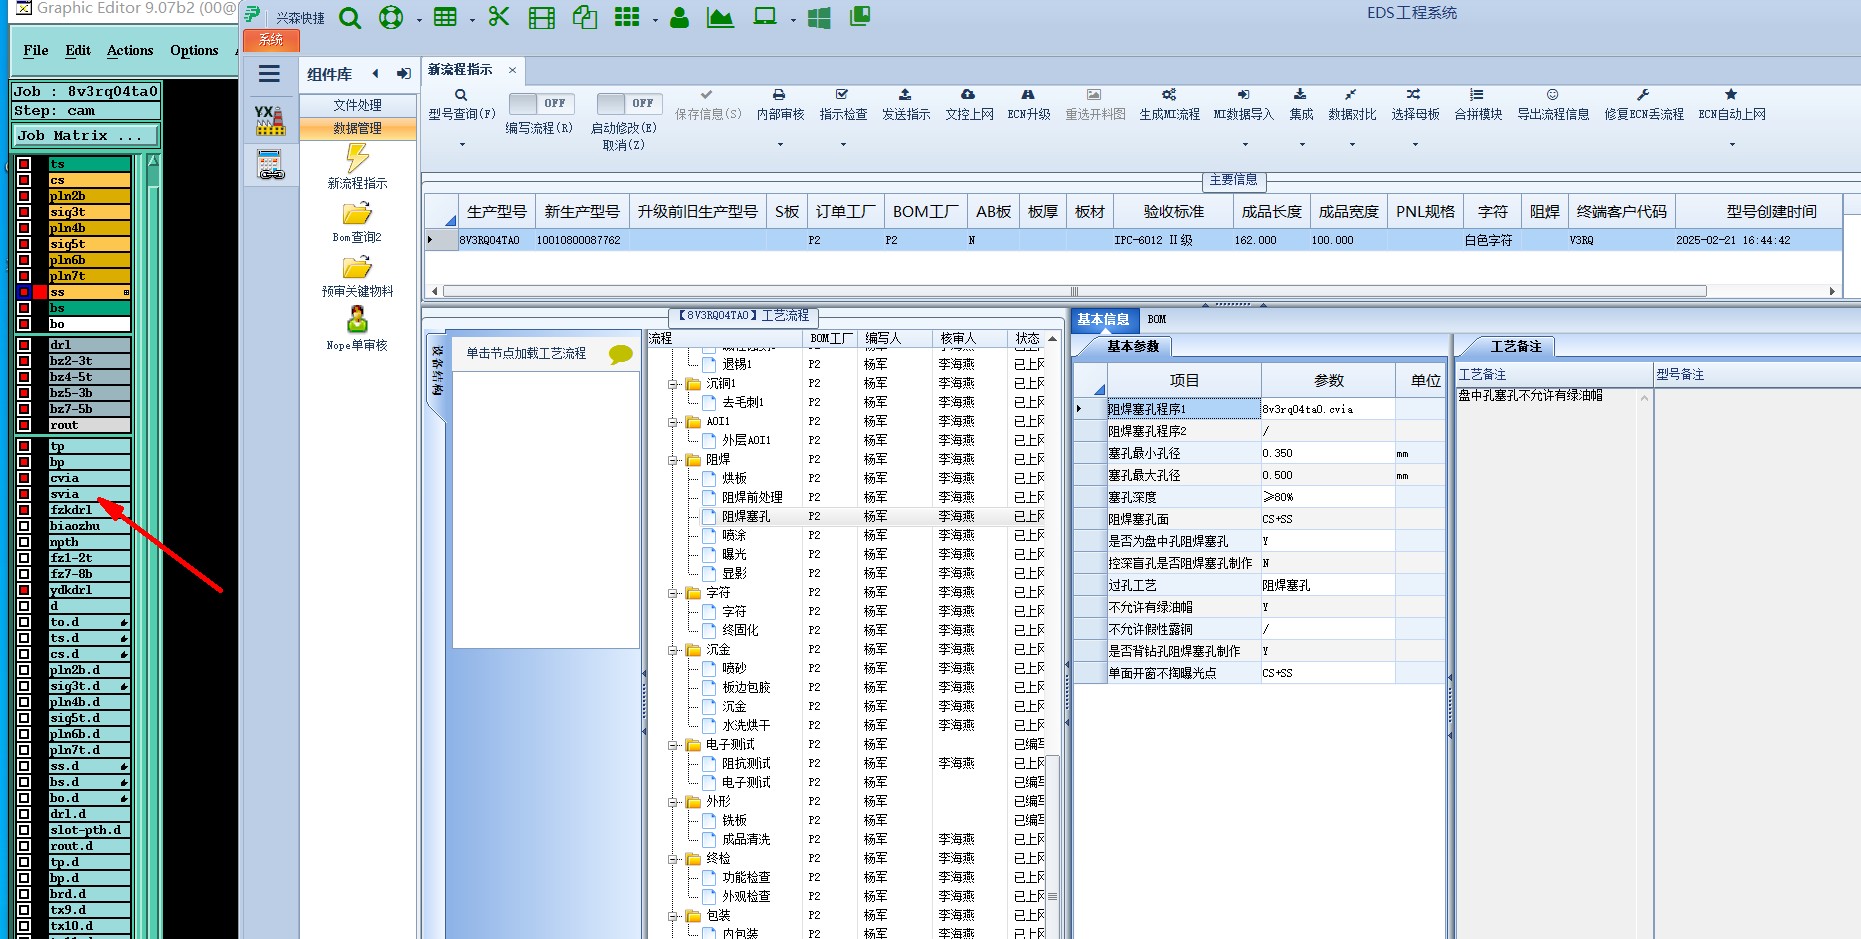Open dropdown arrow under 内部审核
Viewport: 1861px width, 939px height.
780,145
